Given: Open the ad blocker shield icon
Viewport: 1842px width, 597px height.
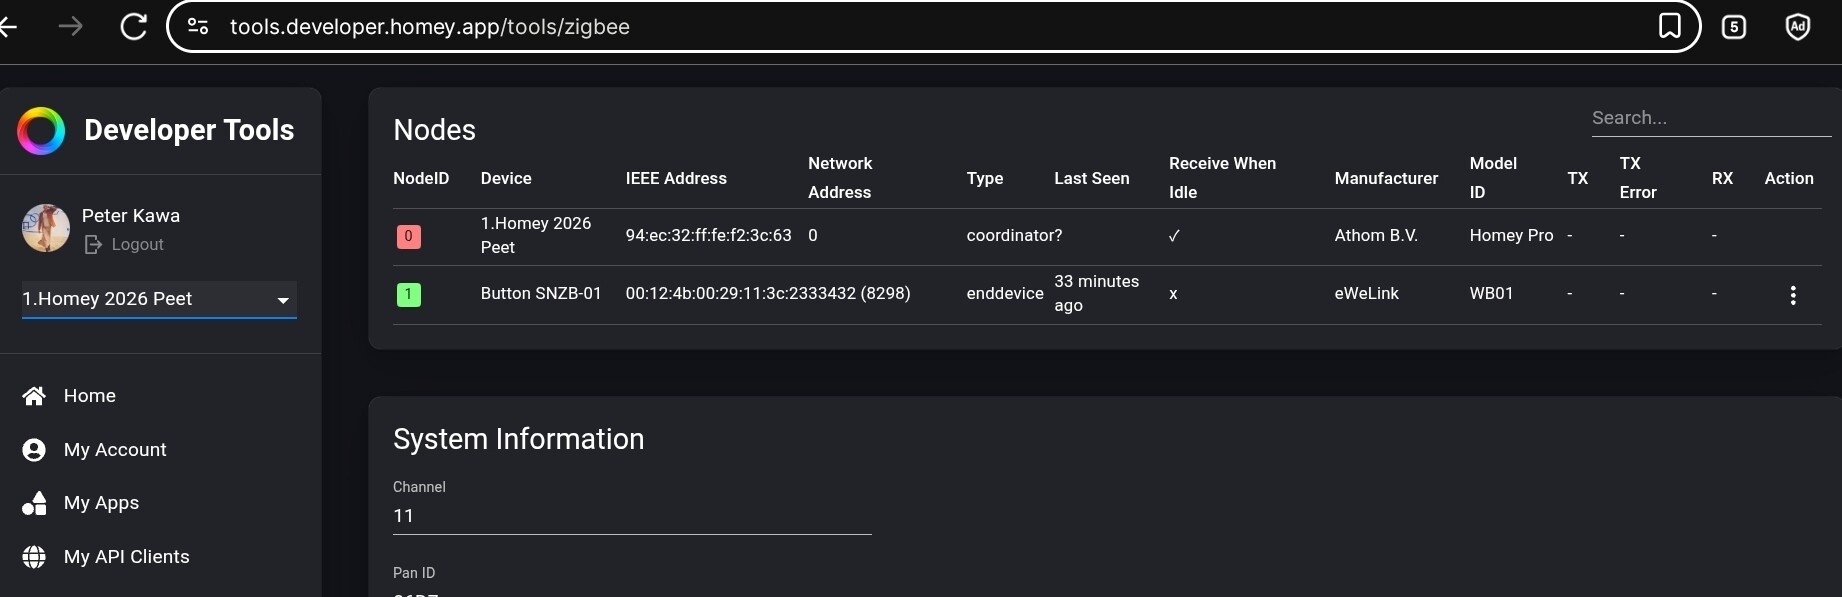Looking at the screenshot, I should coord(1797,27).
